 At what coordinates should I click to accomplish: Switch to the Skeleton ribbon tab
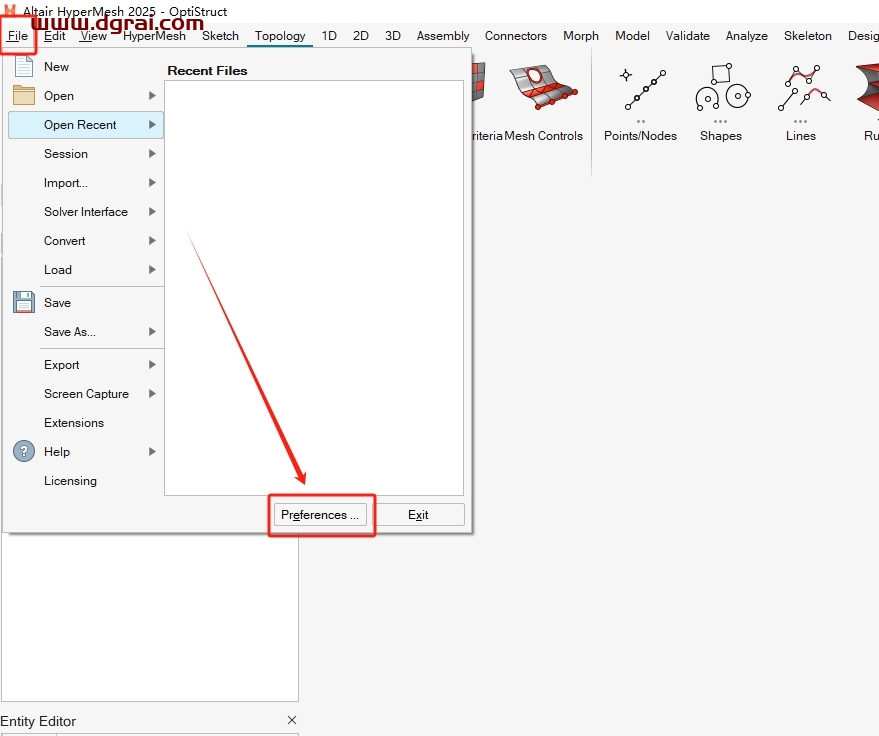[x=808, y=36]
